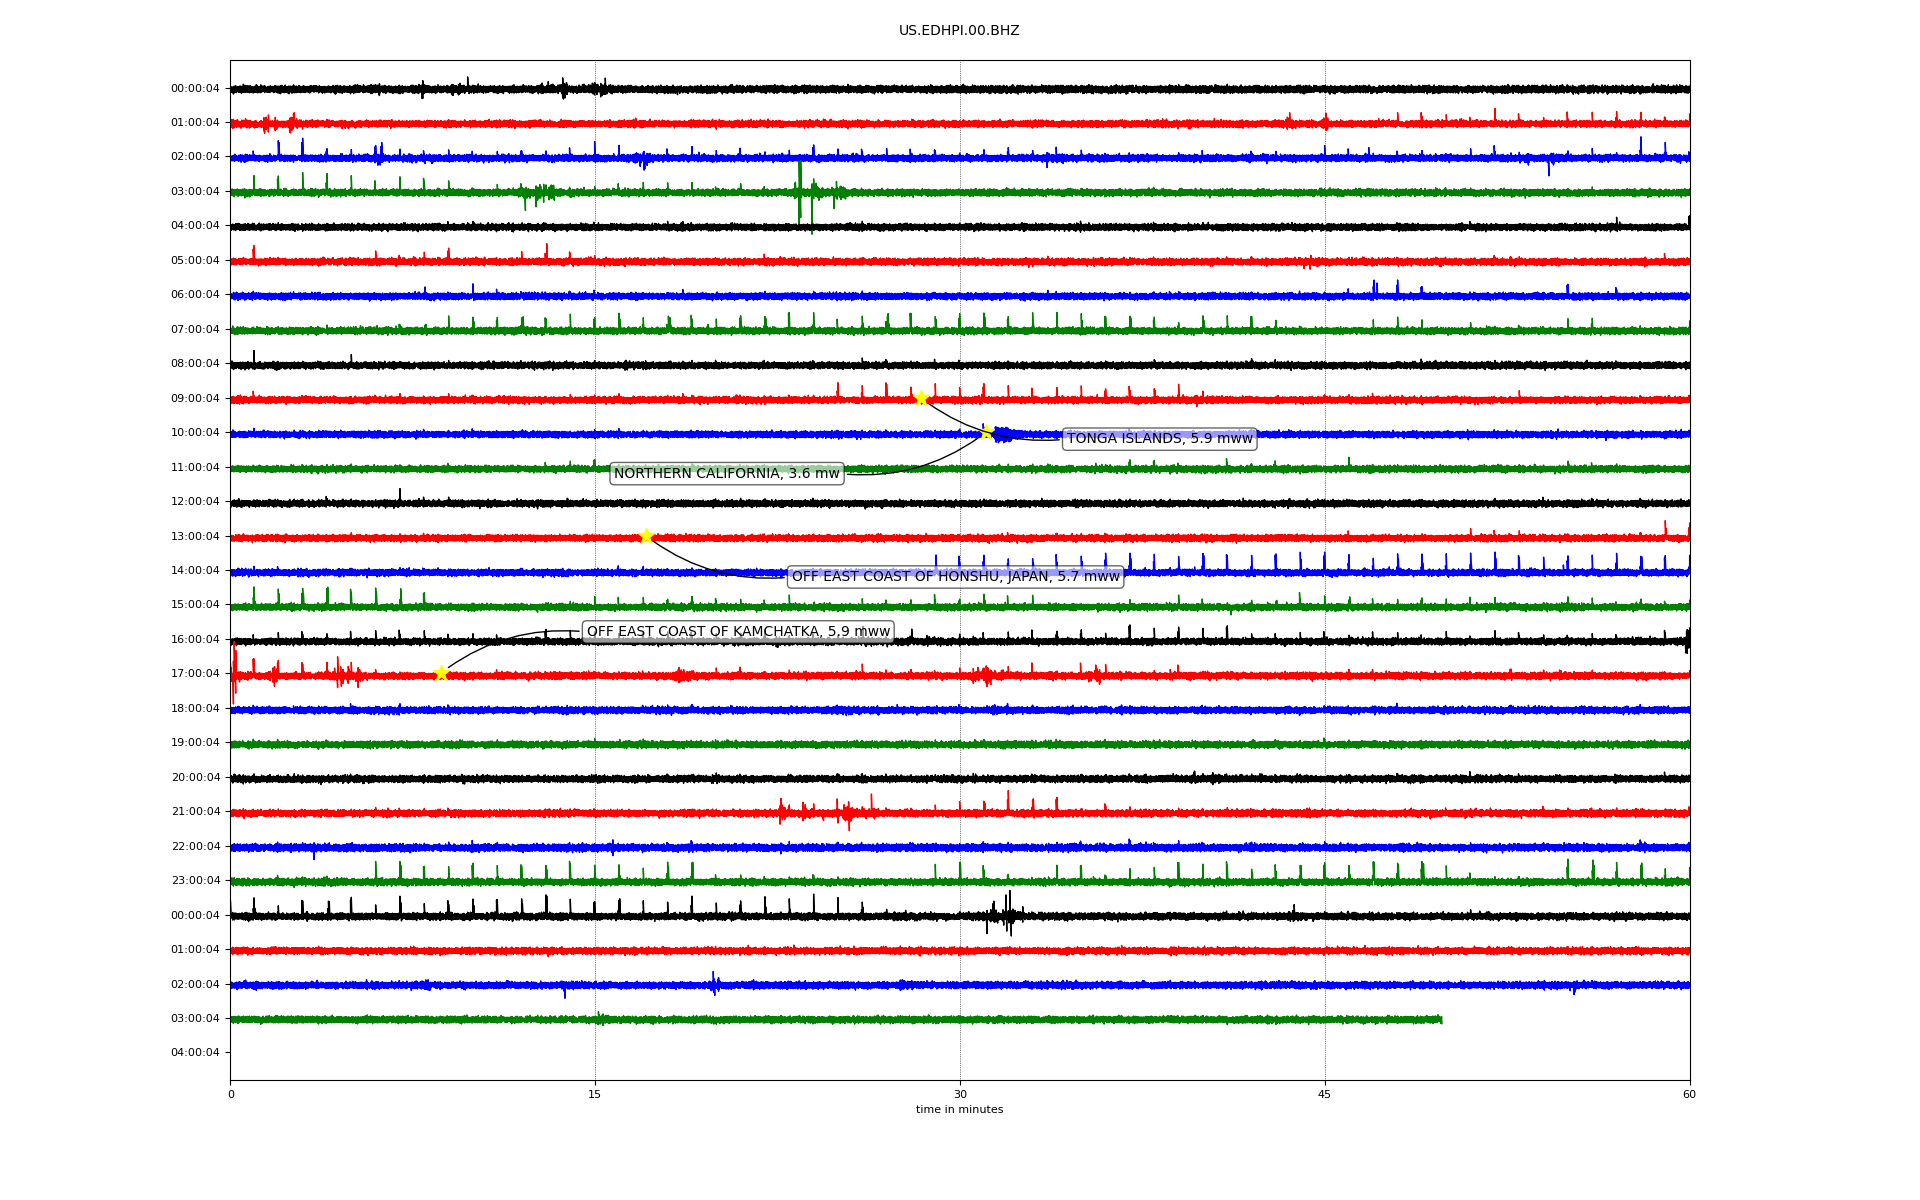Click the NORTHERN CALIFORNIA 3.6 mw label
1920x1200 pixels.
[726, 473]
